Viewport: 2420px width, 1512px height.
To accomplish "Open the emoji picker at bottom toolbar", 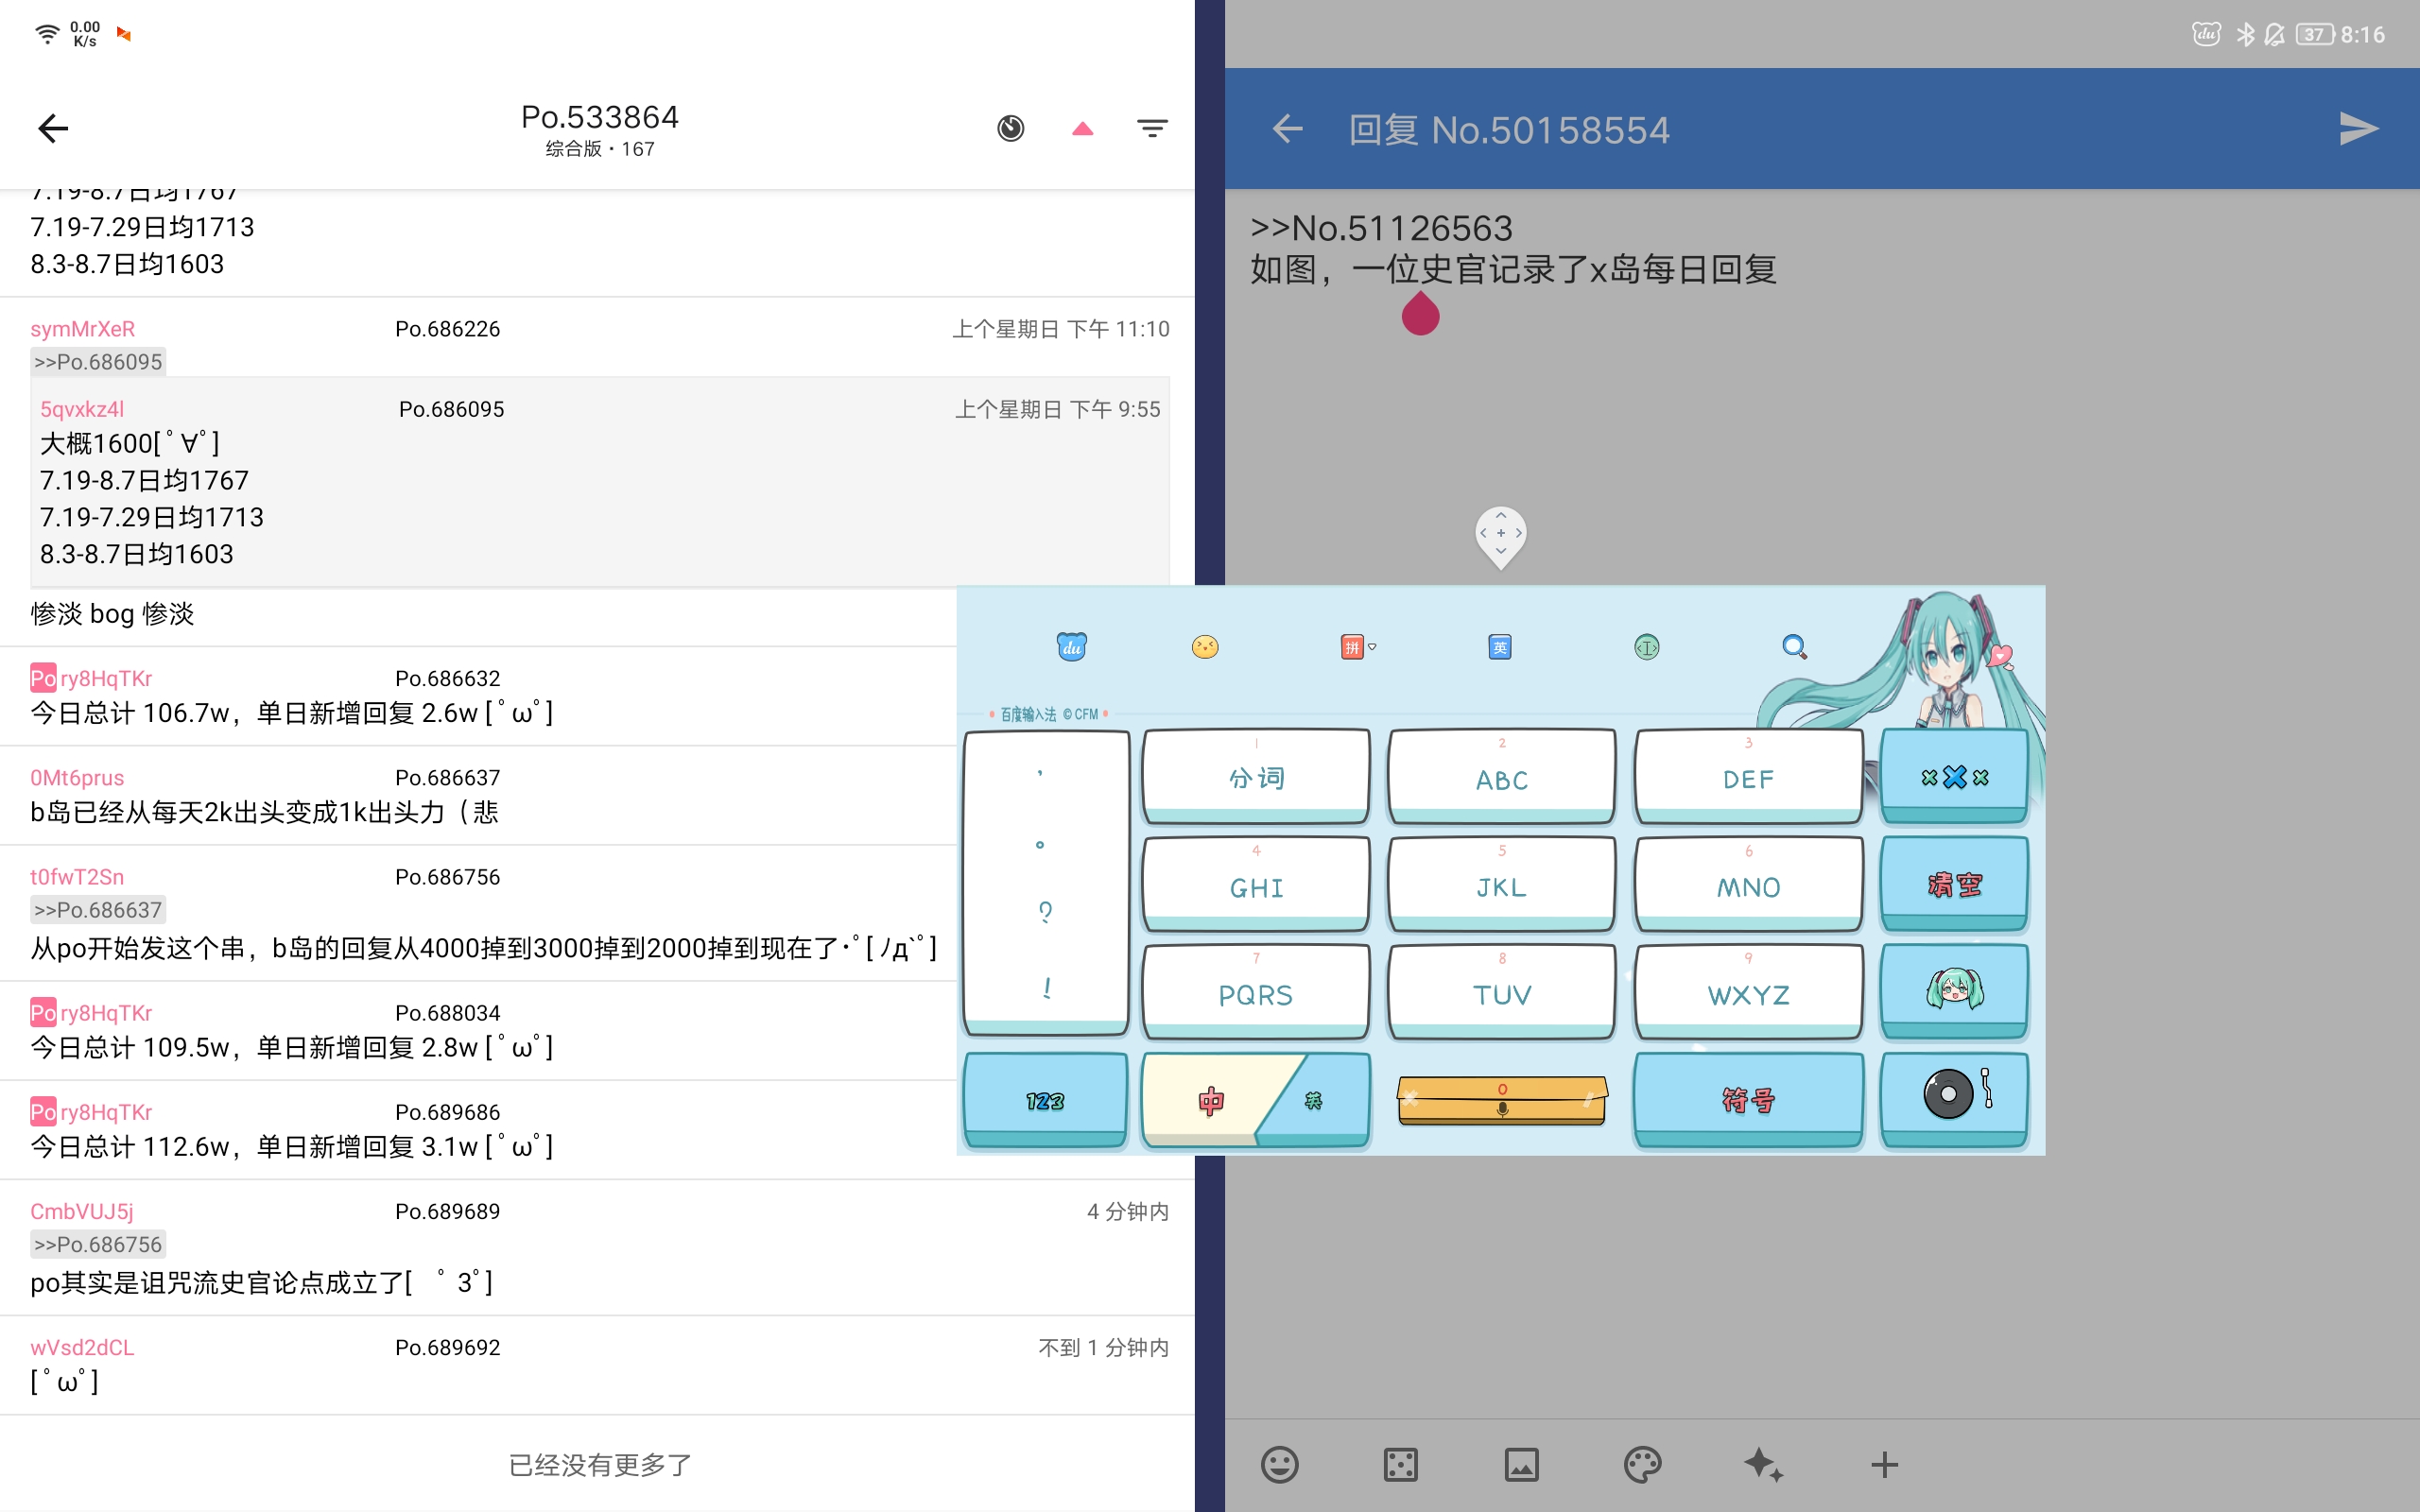I will [1279, 1465].
